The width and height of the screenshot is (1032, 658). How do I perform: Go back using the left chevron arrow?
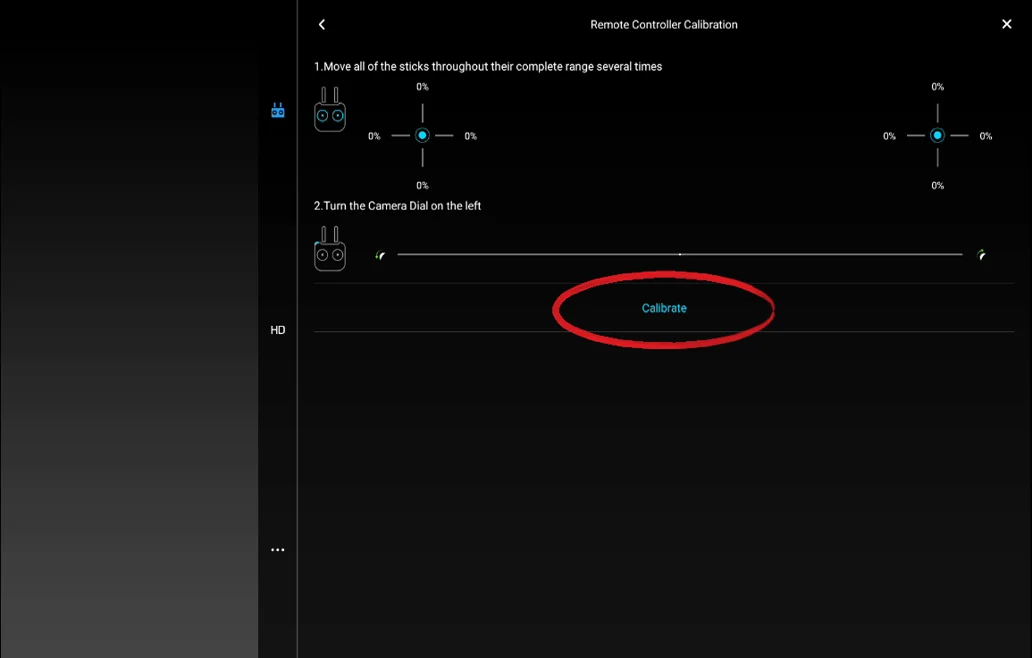coord(322,24)
